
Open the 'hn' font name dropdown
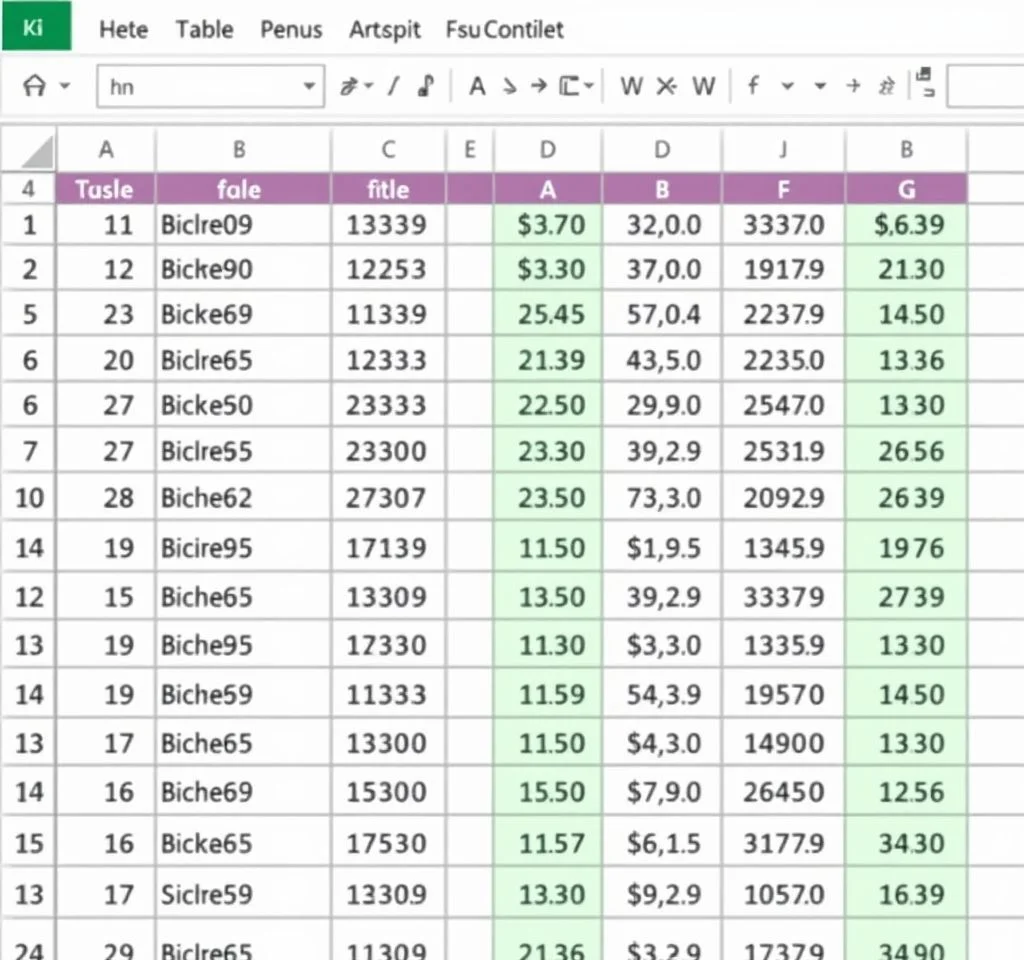tap(309, 87)
